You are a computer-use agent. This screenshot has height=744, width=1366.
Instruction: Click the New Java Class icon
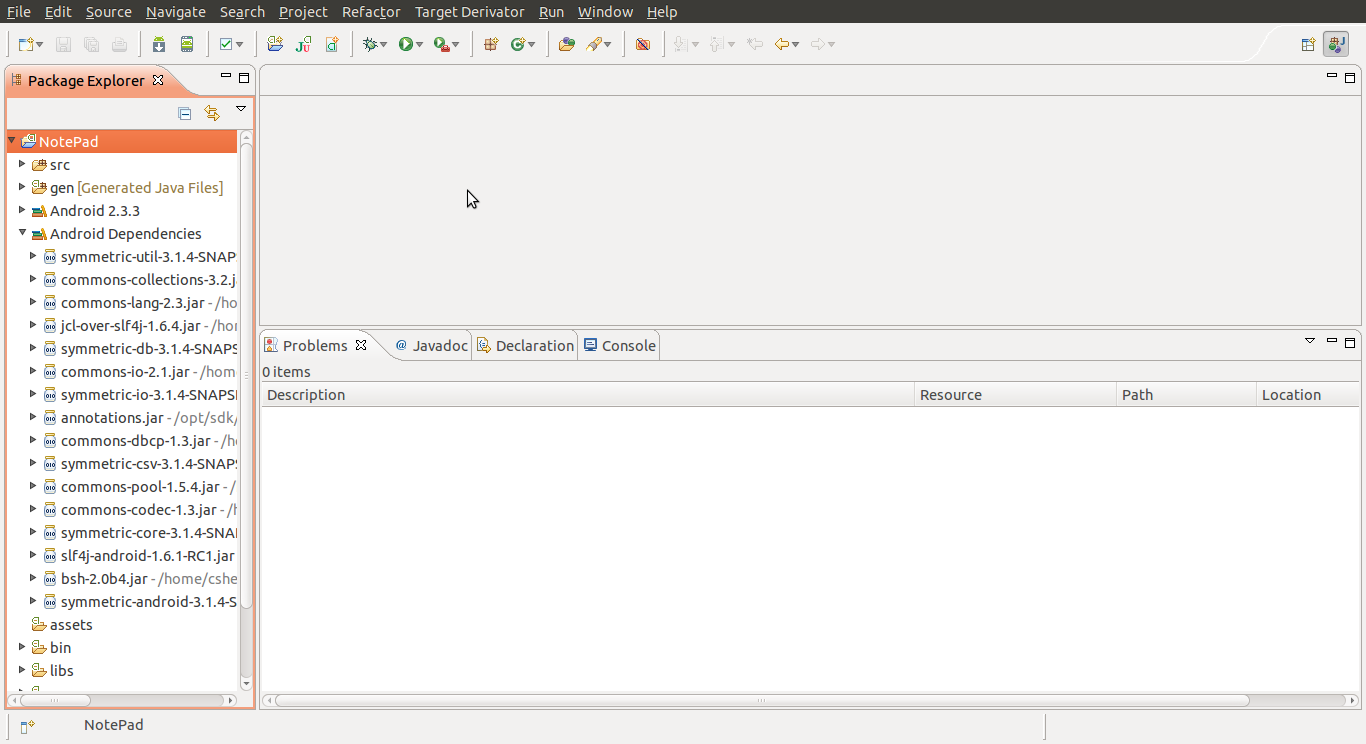click(518, 44)
